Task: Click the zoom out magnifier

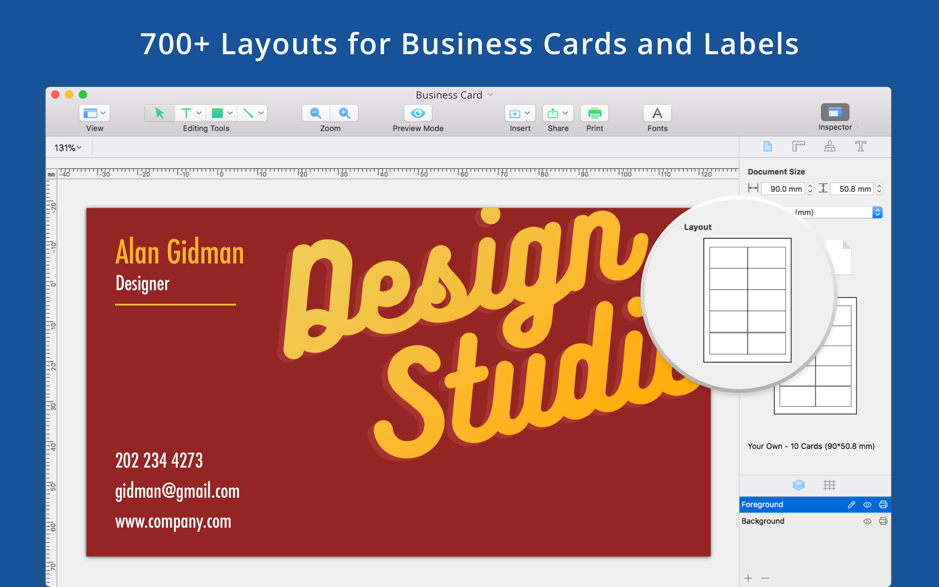Action: coord(316,113)
